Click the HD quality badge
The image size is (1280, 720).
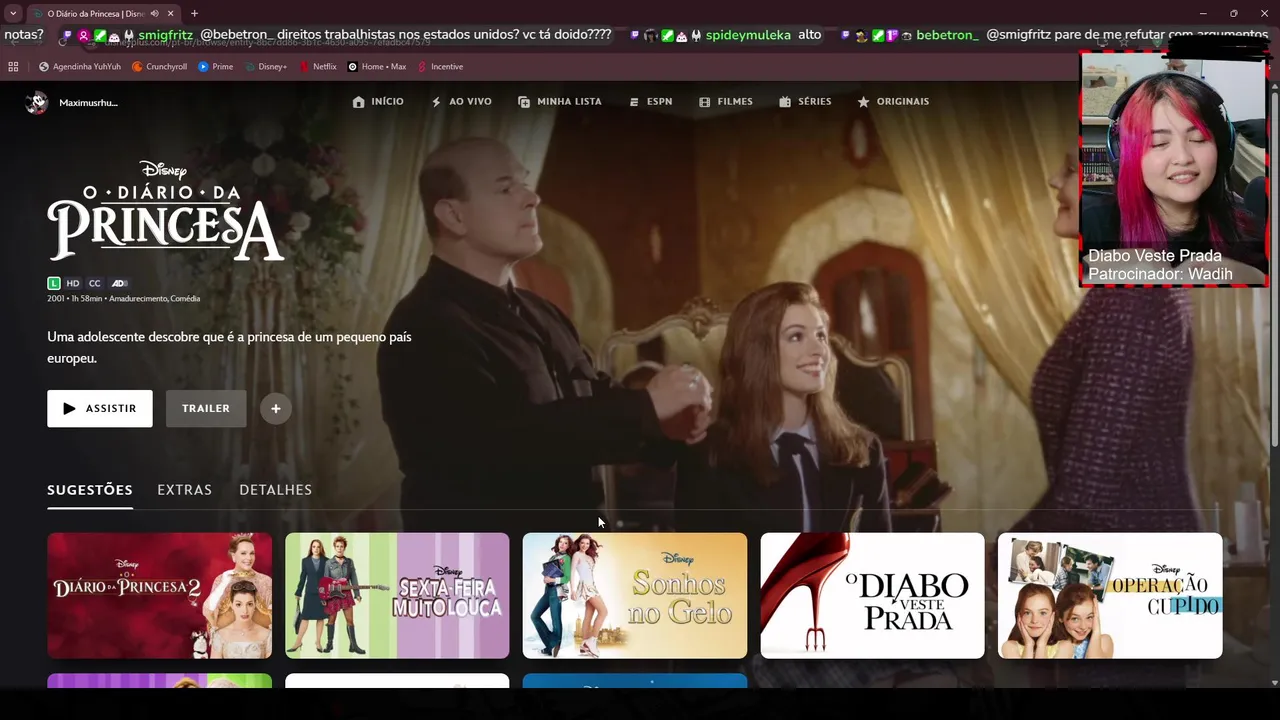tap(73, 284)
